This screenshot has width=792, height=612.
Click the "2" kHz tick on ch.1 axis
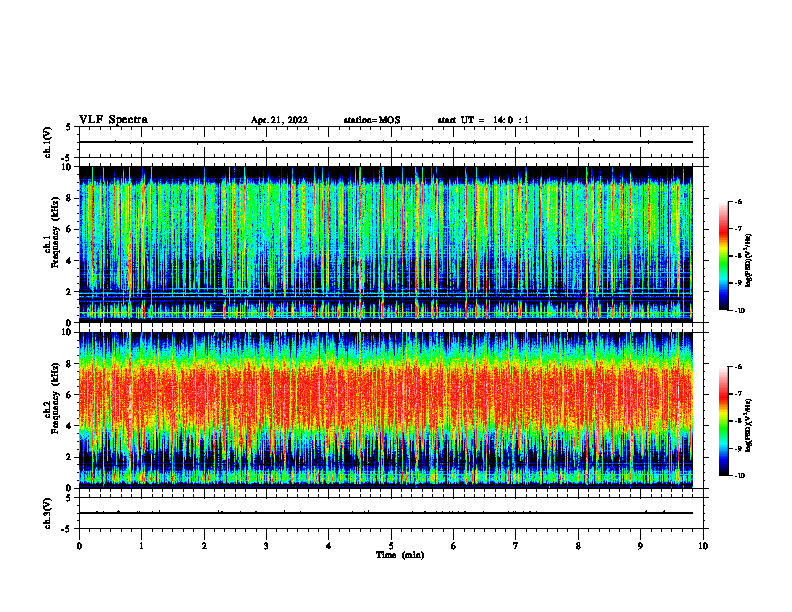coord(70,292)
